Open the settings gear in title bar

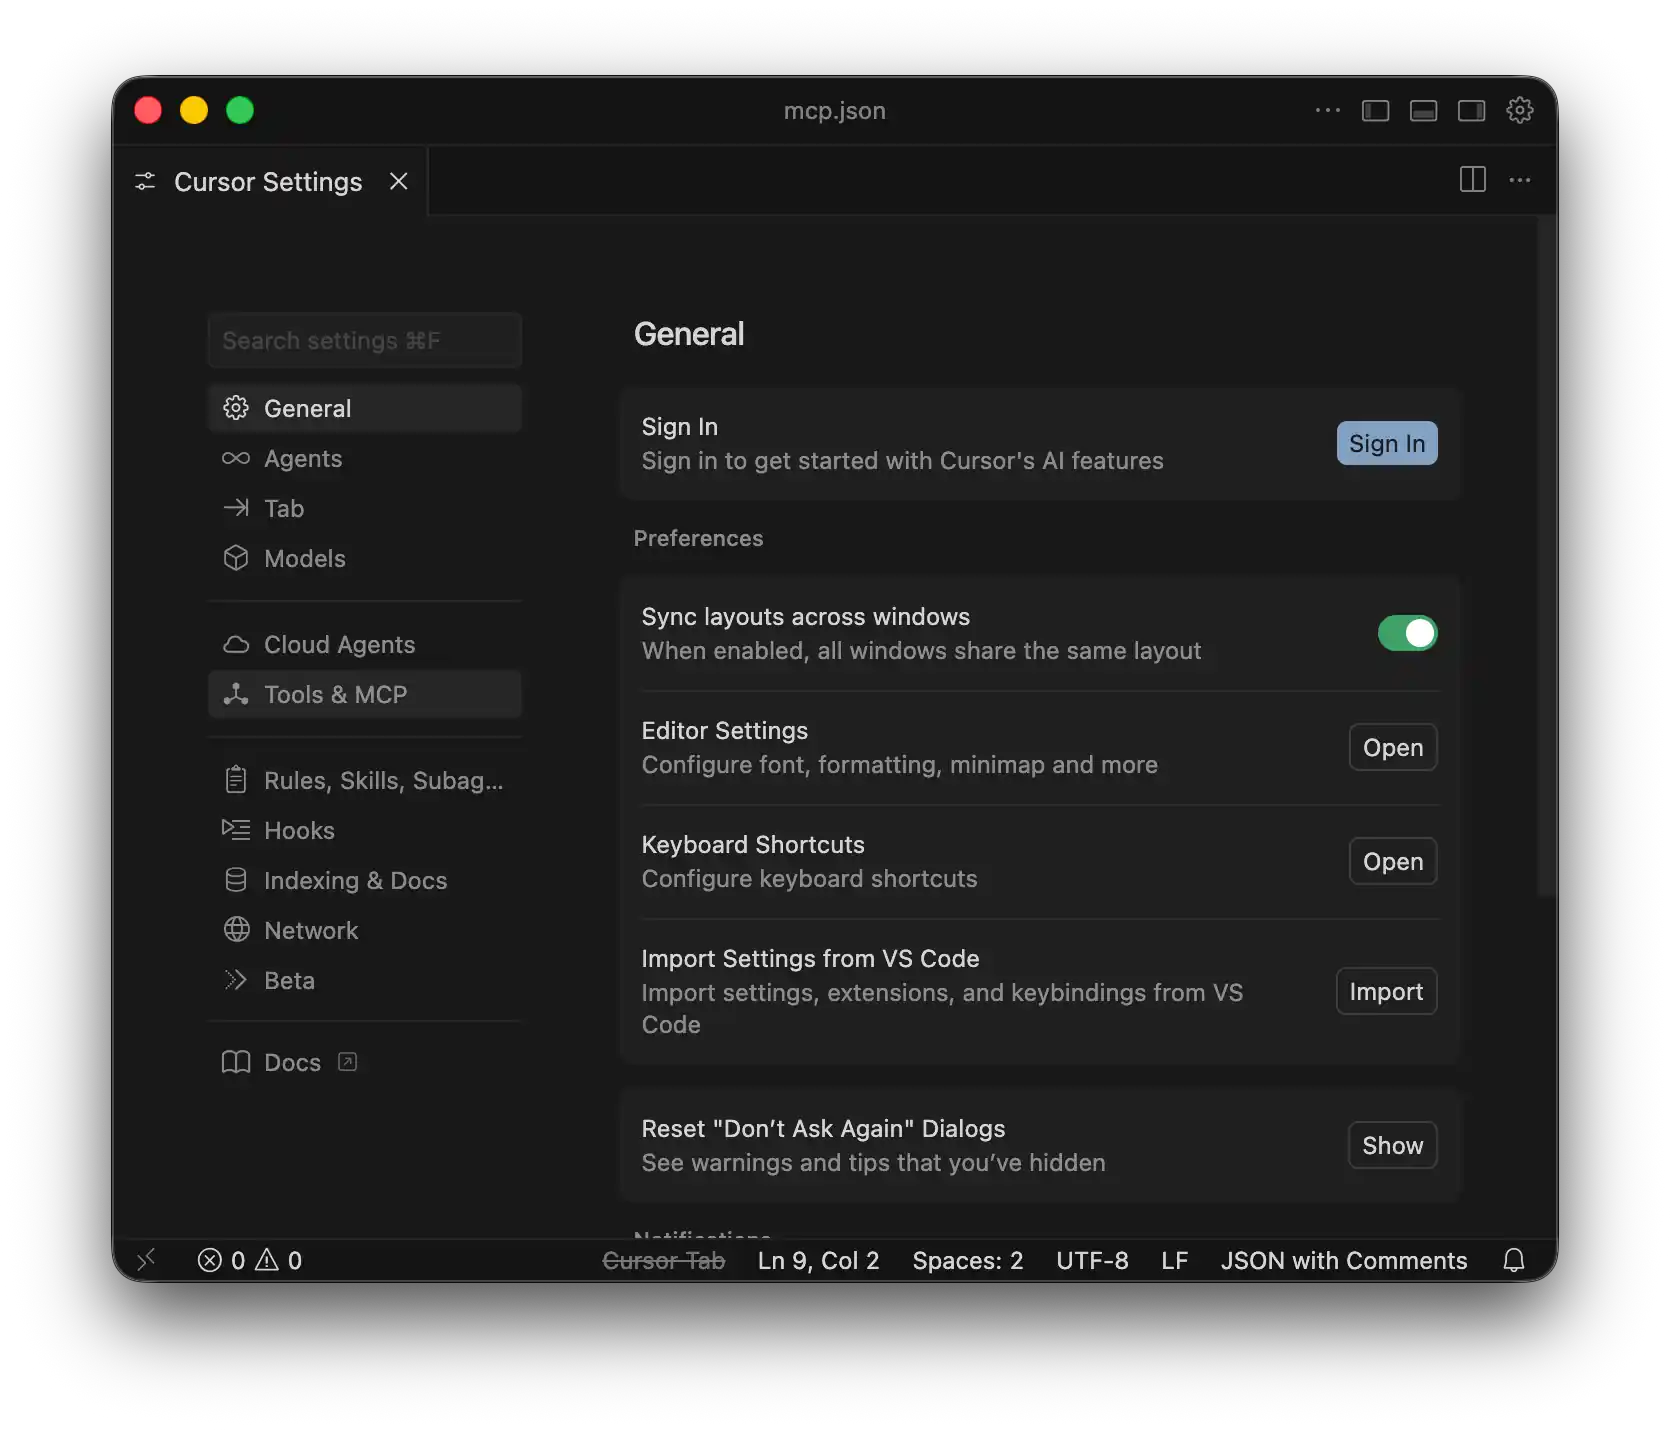click(1520, 110)
